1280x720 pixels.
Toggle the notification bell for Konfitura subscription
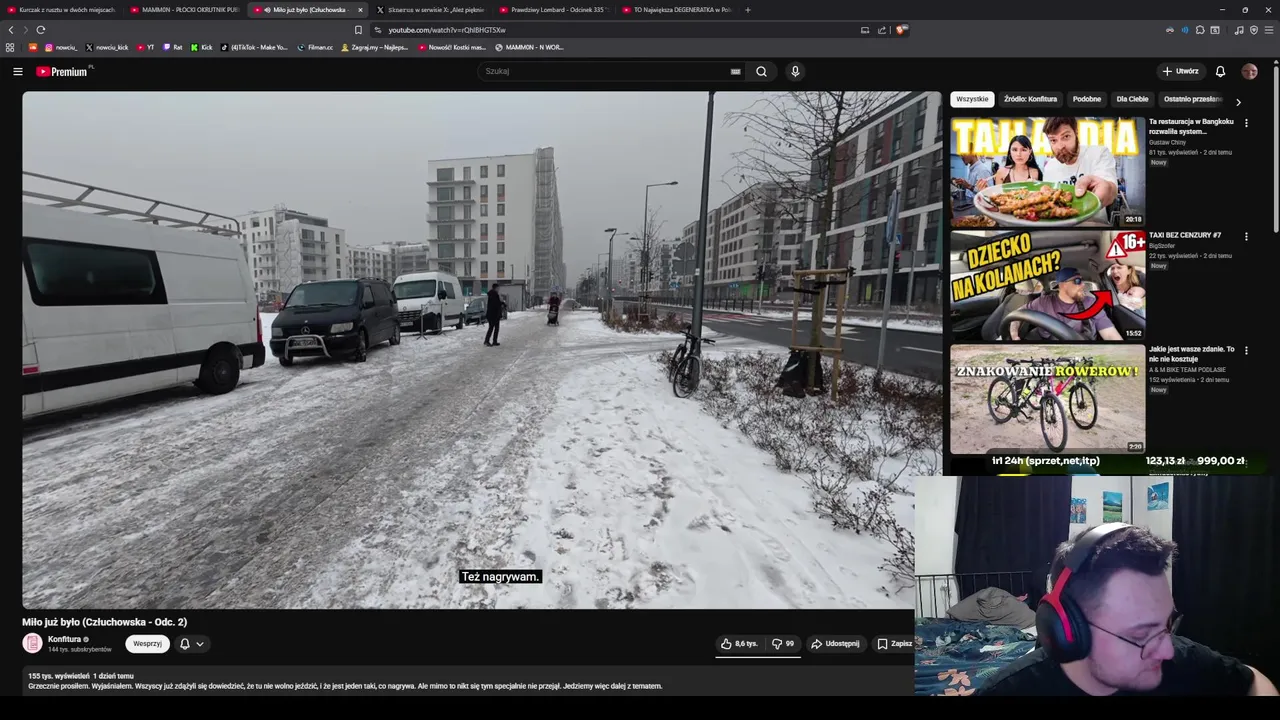184,644
